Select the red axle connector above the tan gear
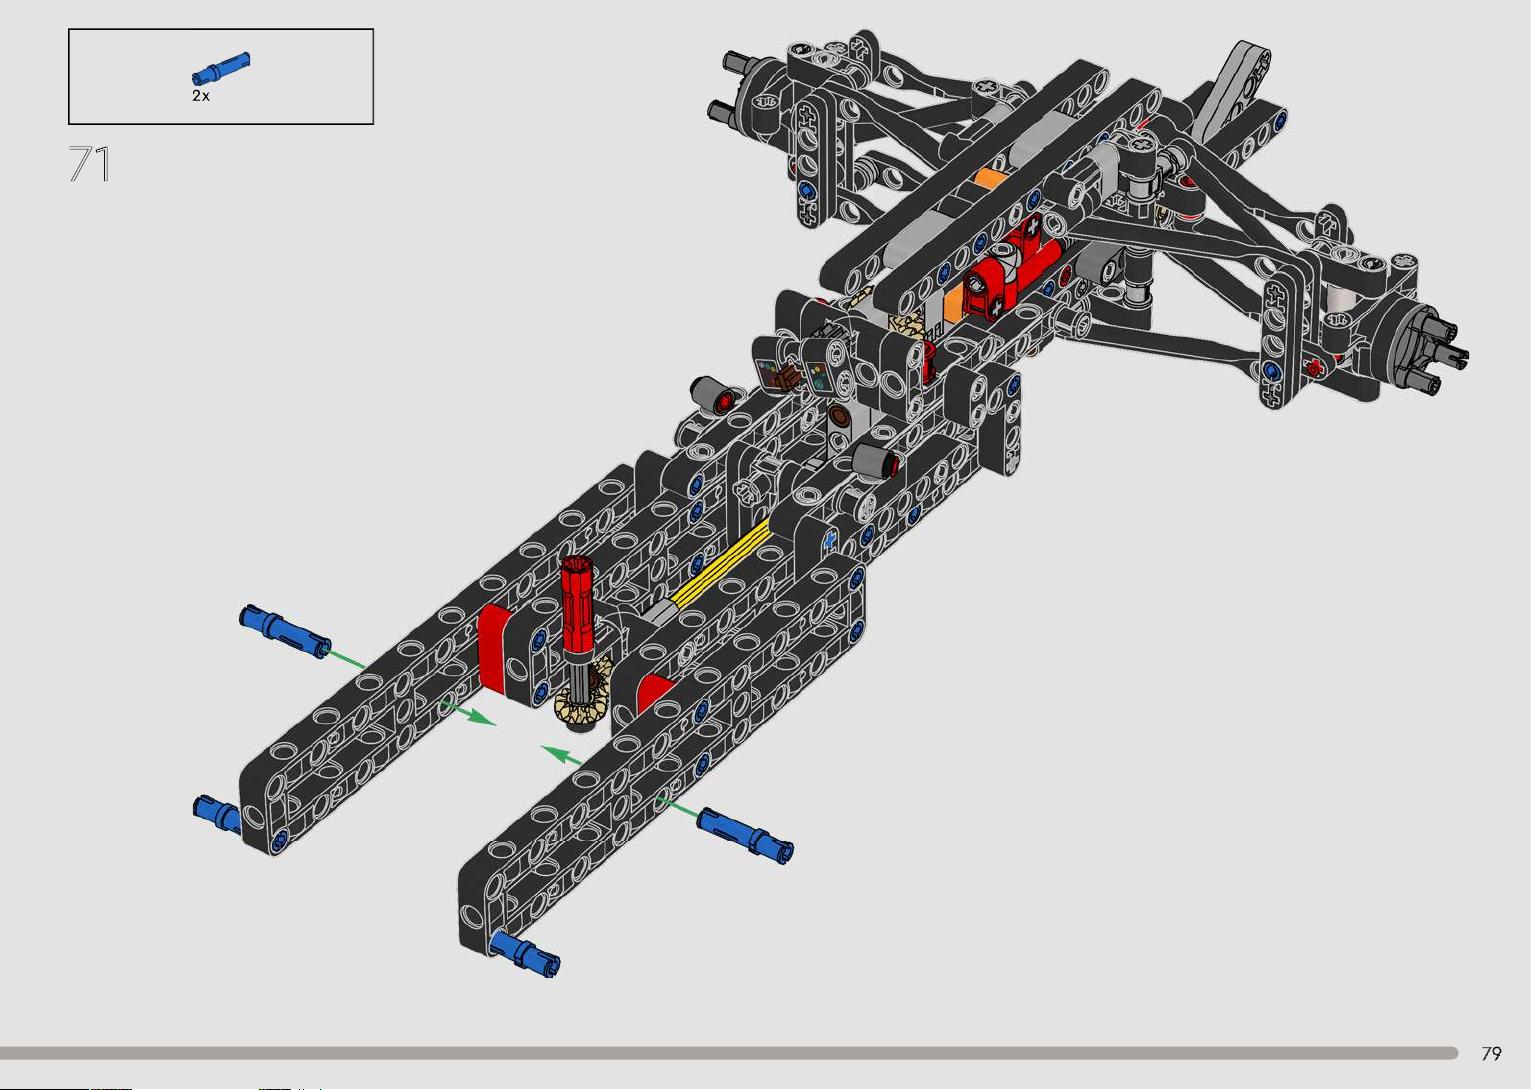1532x1090 pixels. coord(578,606)
